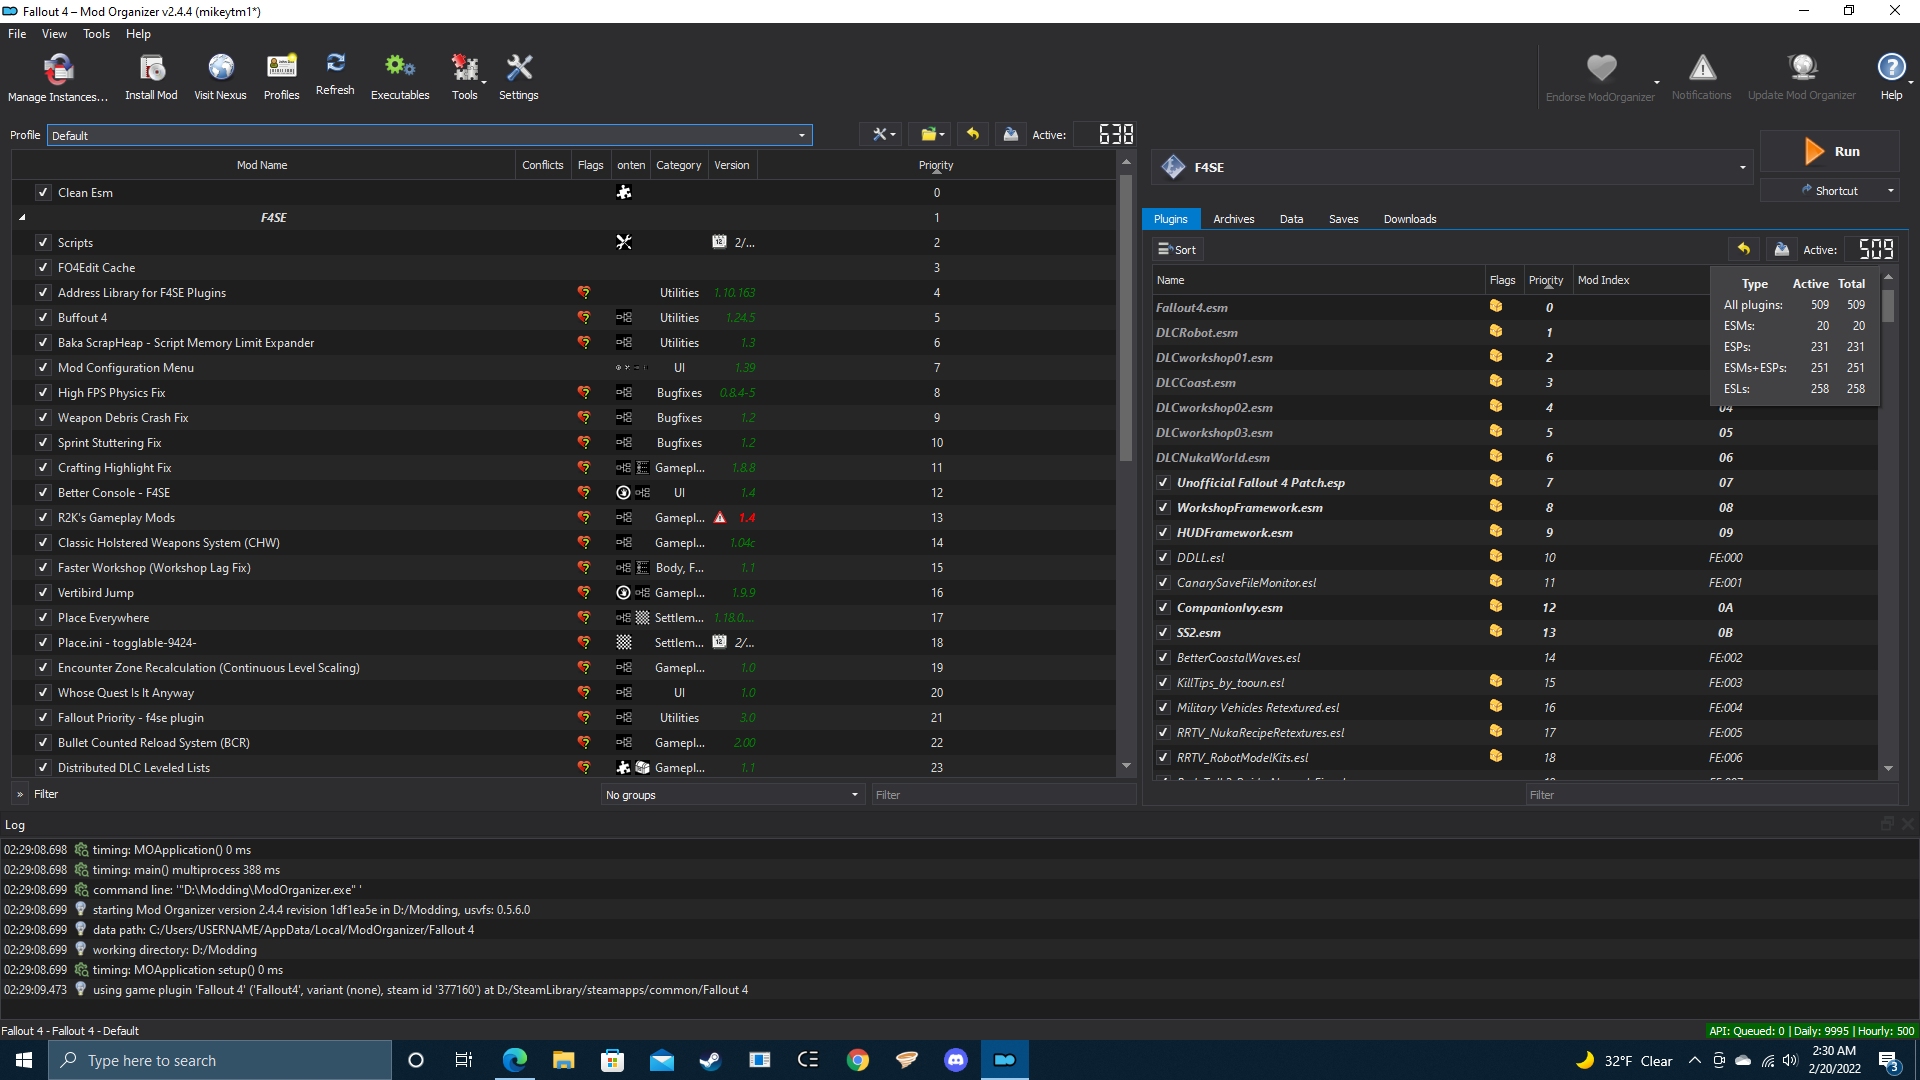Open the Saves tab
This screenshot has width=1920, height=1080.
point(1343,219)
